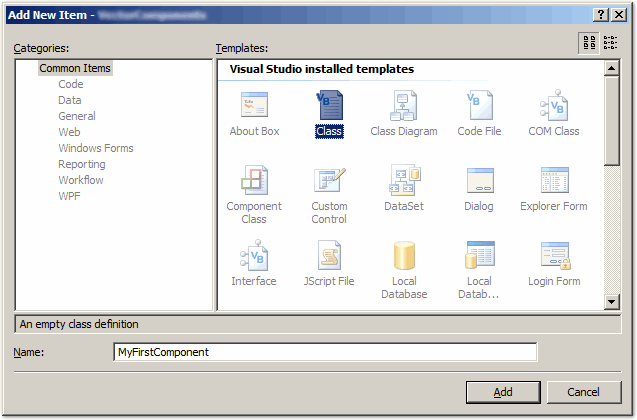
Task: Click the Cancel button
Action: (585, 392)
